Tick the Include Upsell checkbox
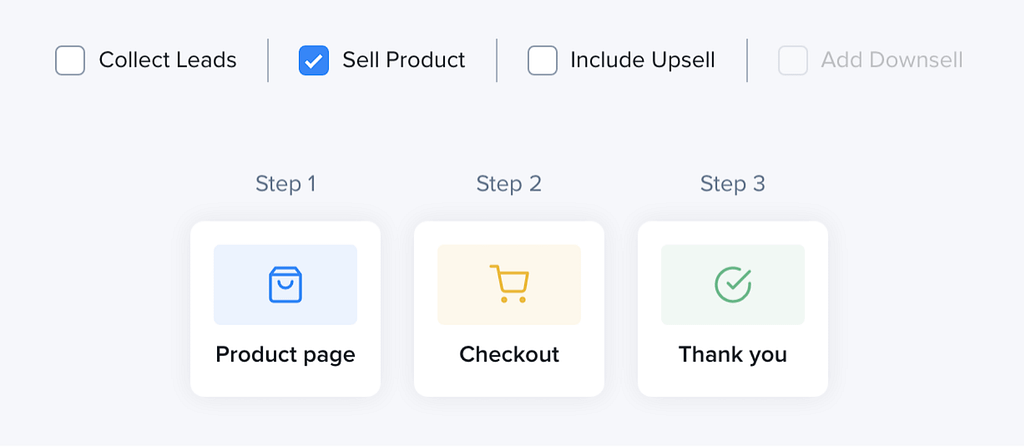 [x=542, y=60]
